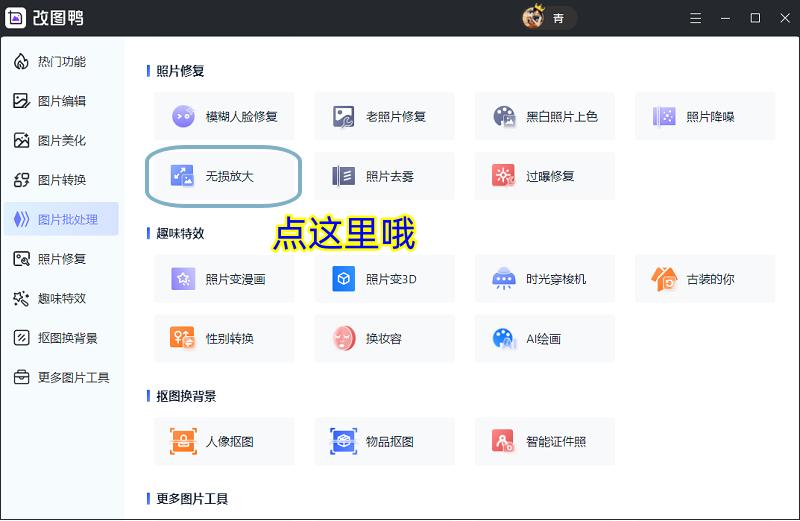The height and width of the screenshot is (521, 800).
Task: Open 抠图换背景 in the sidebar
Action: [61, 338]
